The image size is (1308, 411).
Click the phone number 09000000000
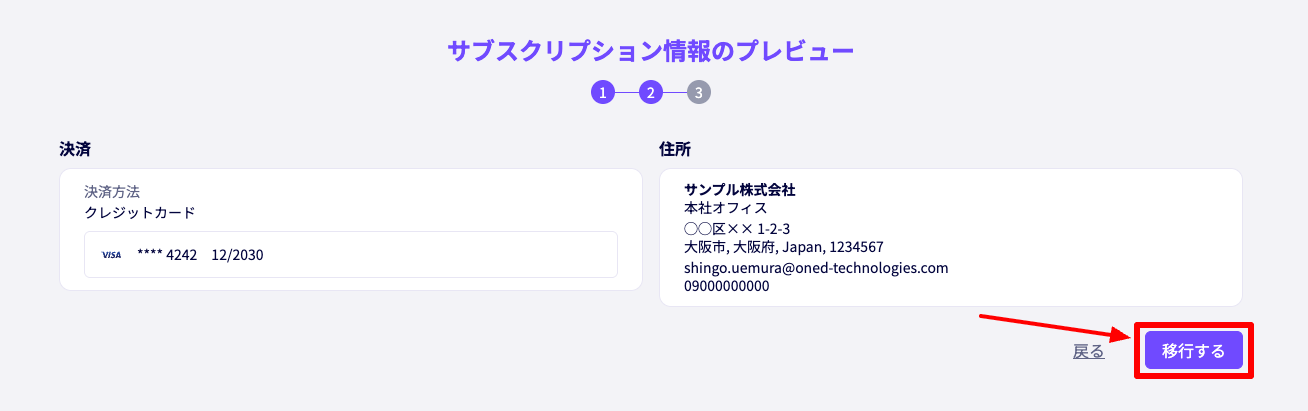point(727,286)
